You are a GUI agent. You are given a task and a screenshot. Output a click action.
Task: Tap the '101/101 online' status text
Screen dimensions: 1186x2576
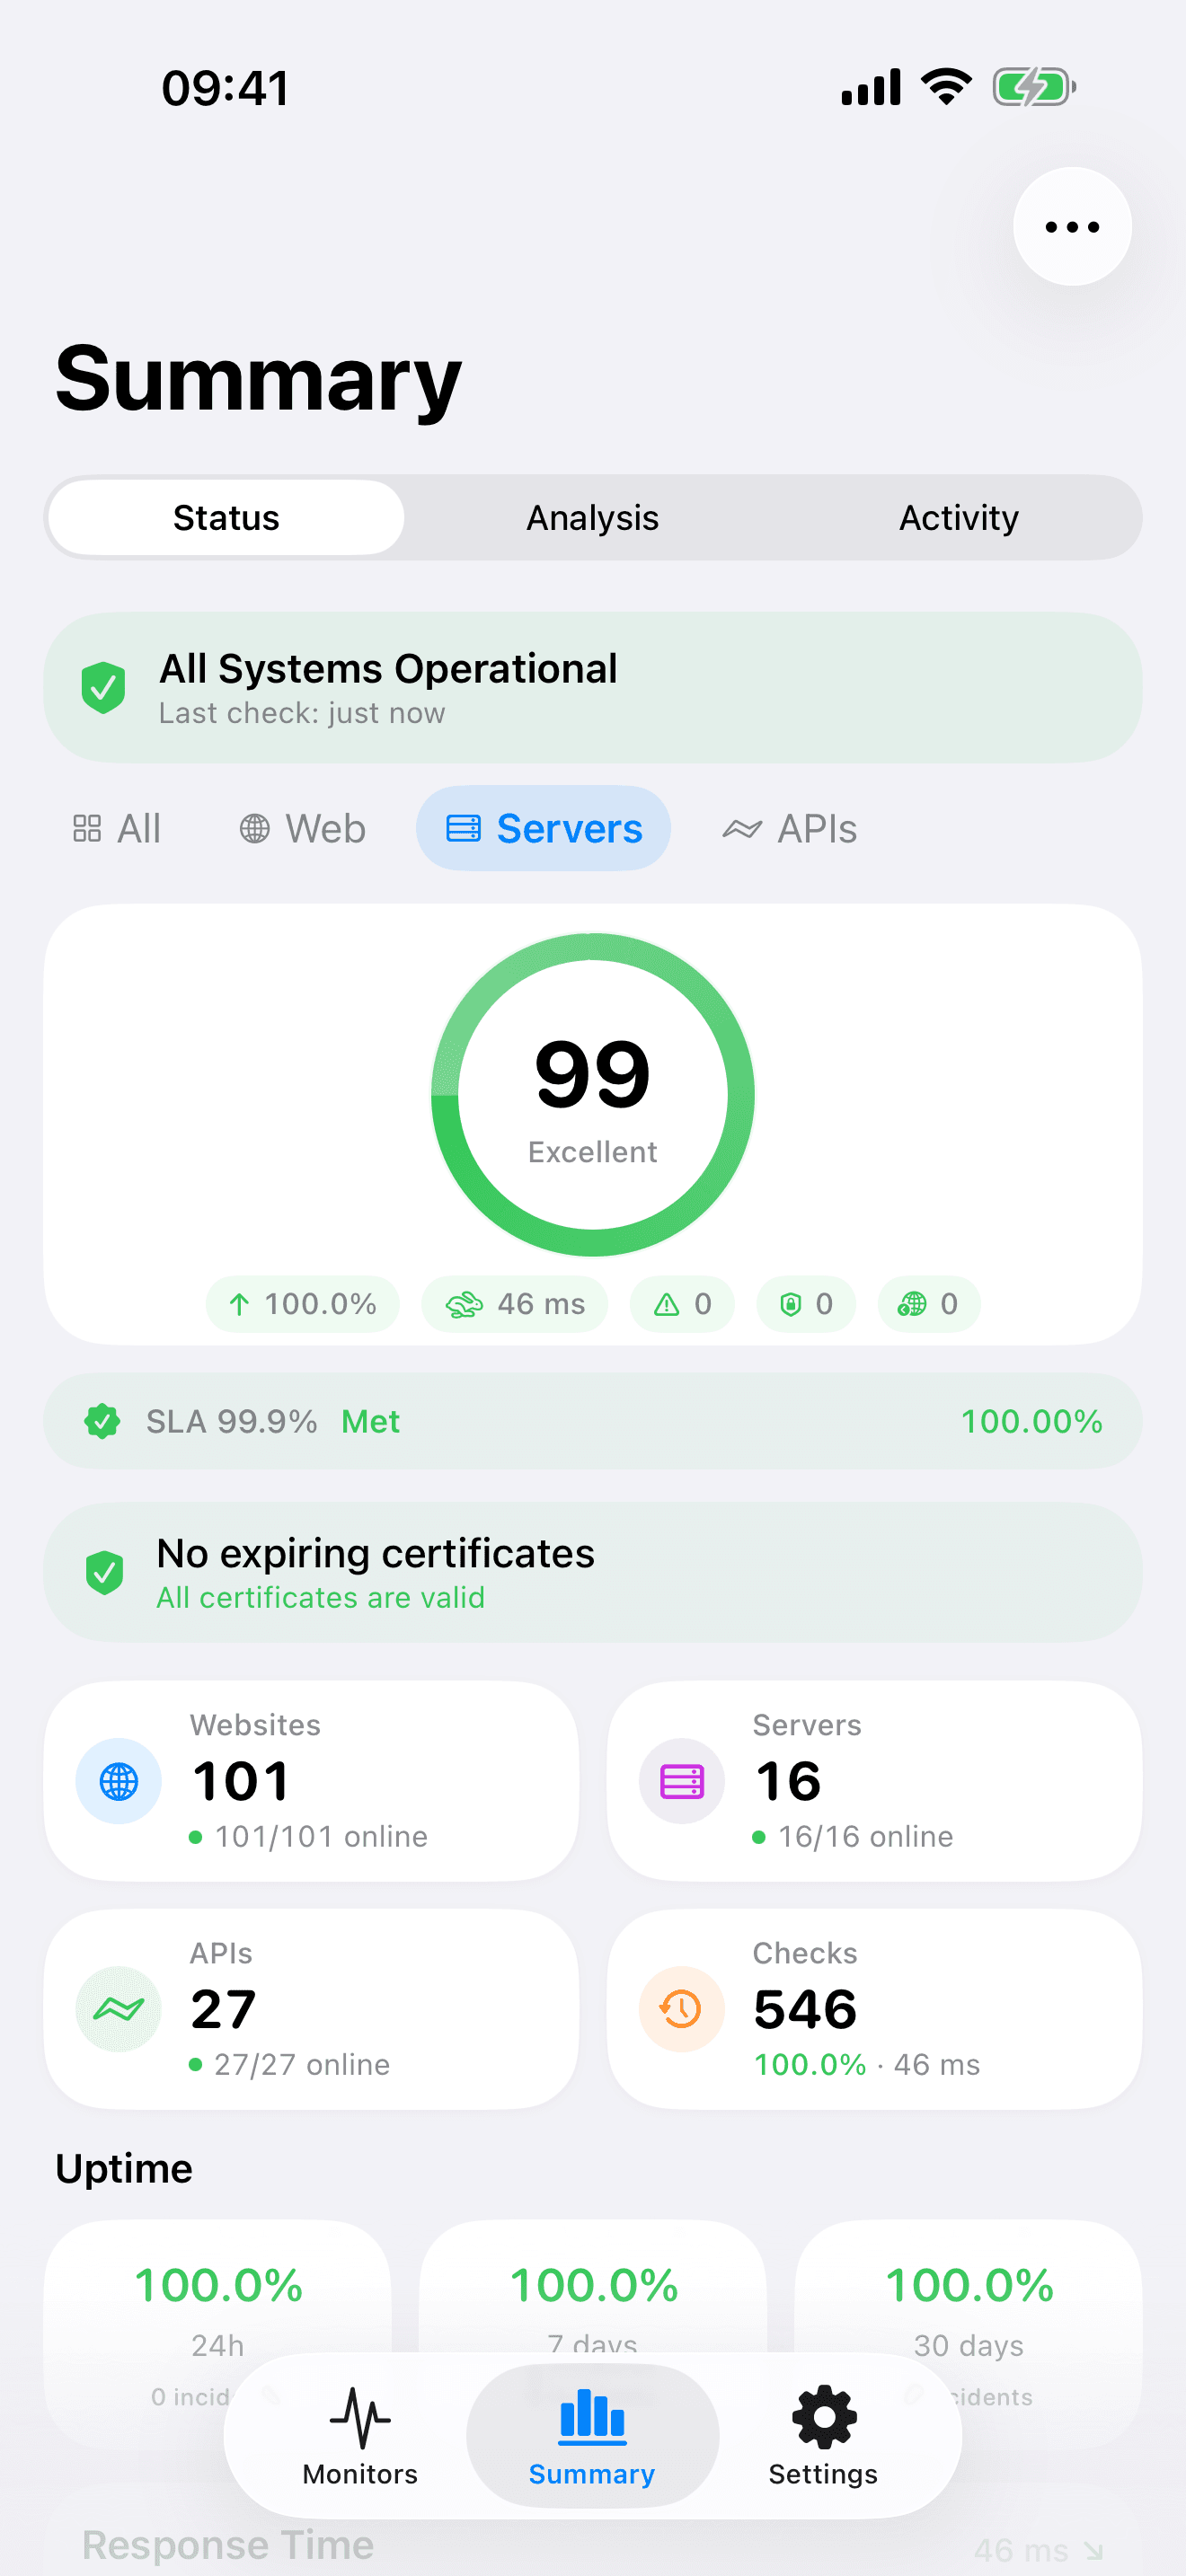point(321,1836)
